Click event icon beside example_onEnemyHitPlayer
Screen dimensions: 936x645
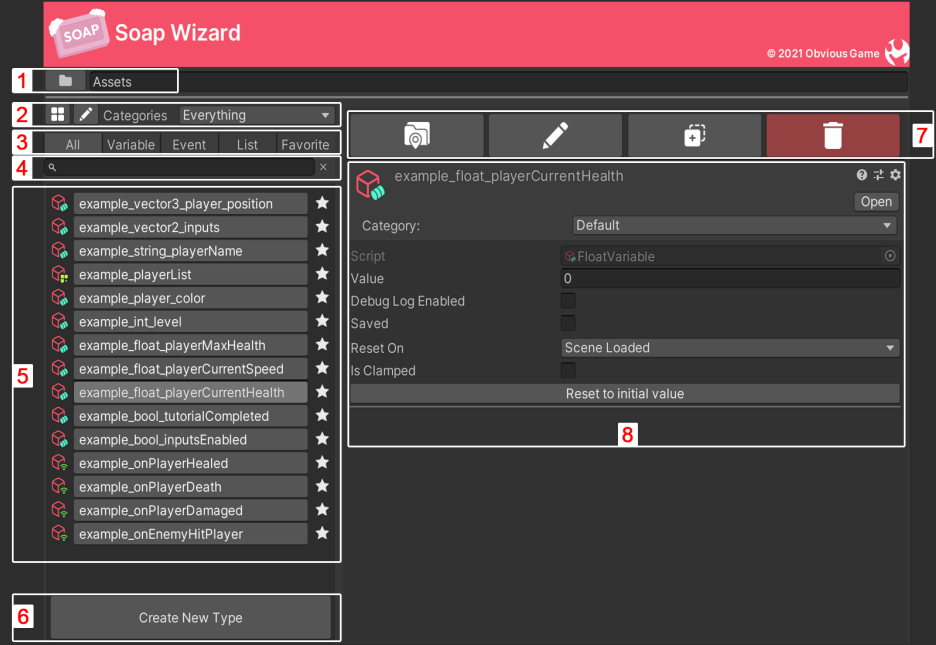[x=60, y=533]
